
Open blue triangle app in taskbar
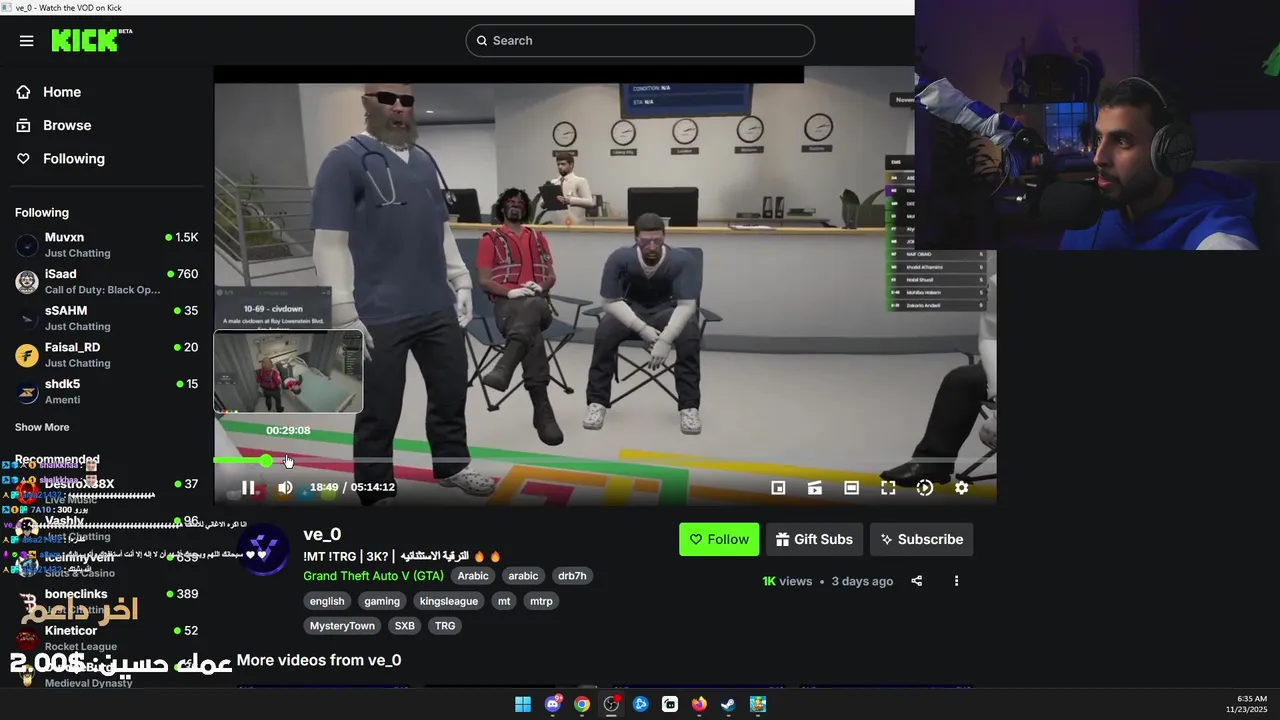tap(641, 704)
